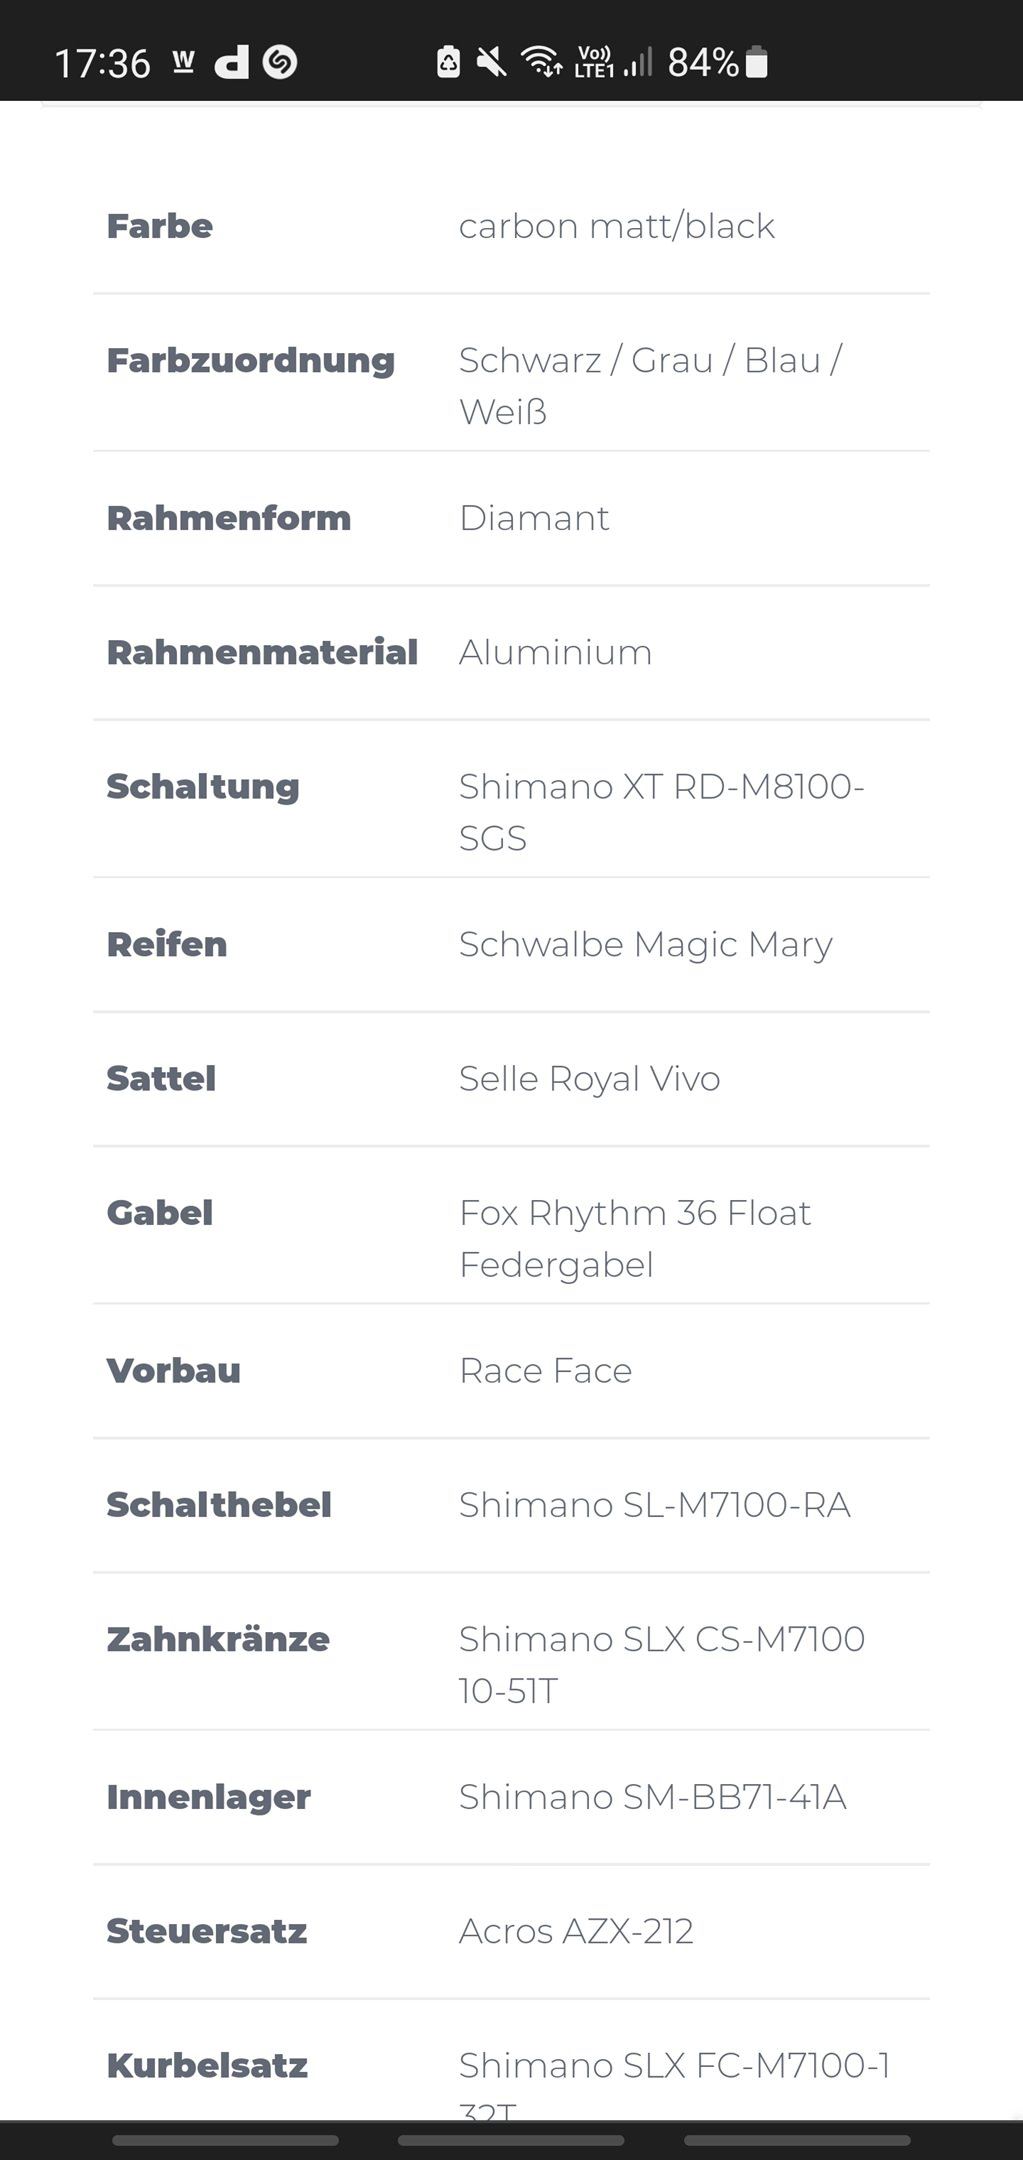Select the 'Zahnkränze' row label

(218, 1639)
